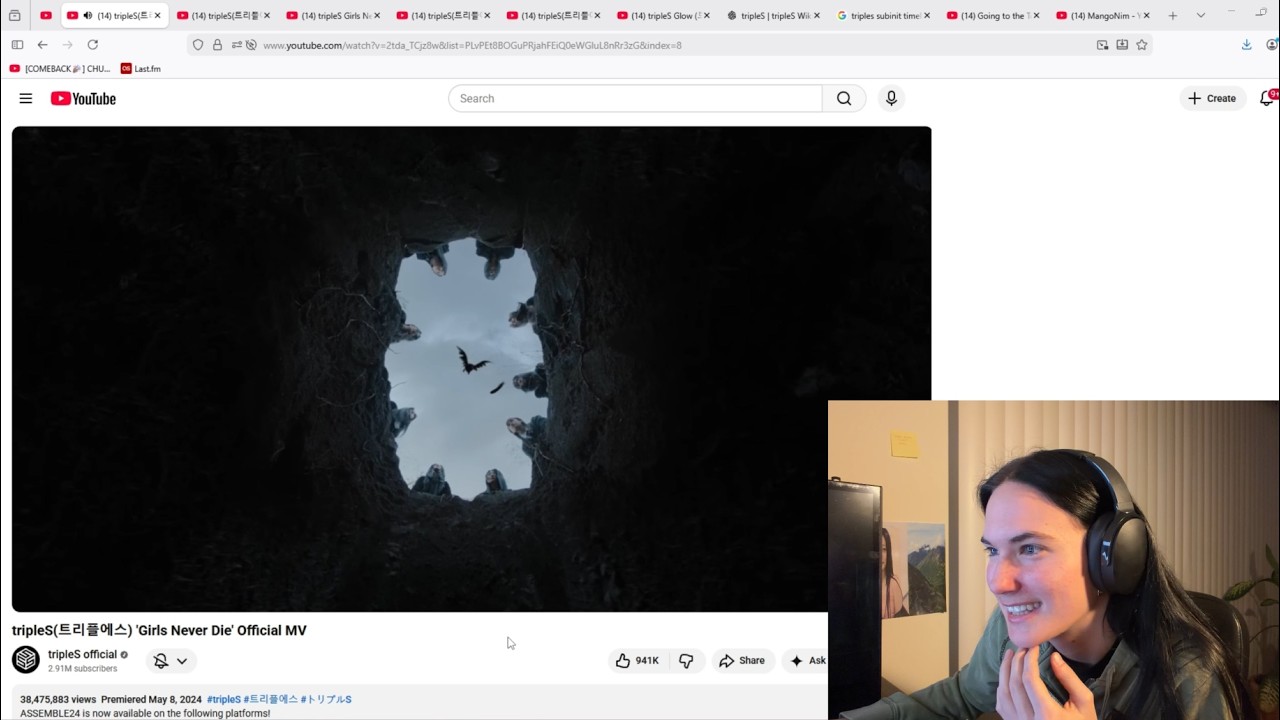The image size is (1280, 720).
Task: Click the 38,475,883 views text
Action: click(58, 699)
